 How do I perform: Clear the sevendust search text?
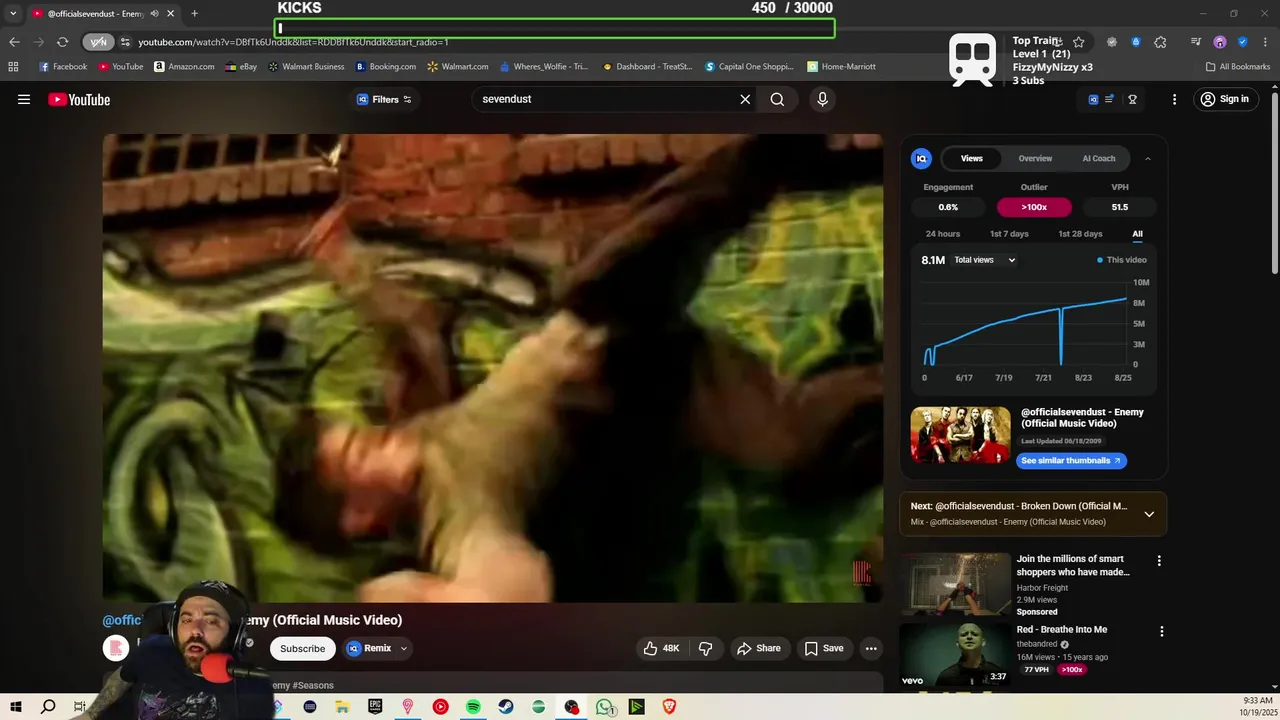point(745,99)
